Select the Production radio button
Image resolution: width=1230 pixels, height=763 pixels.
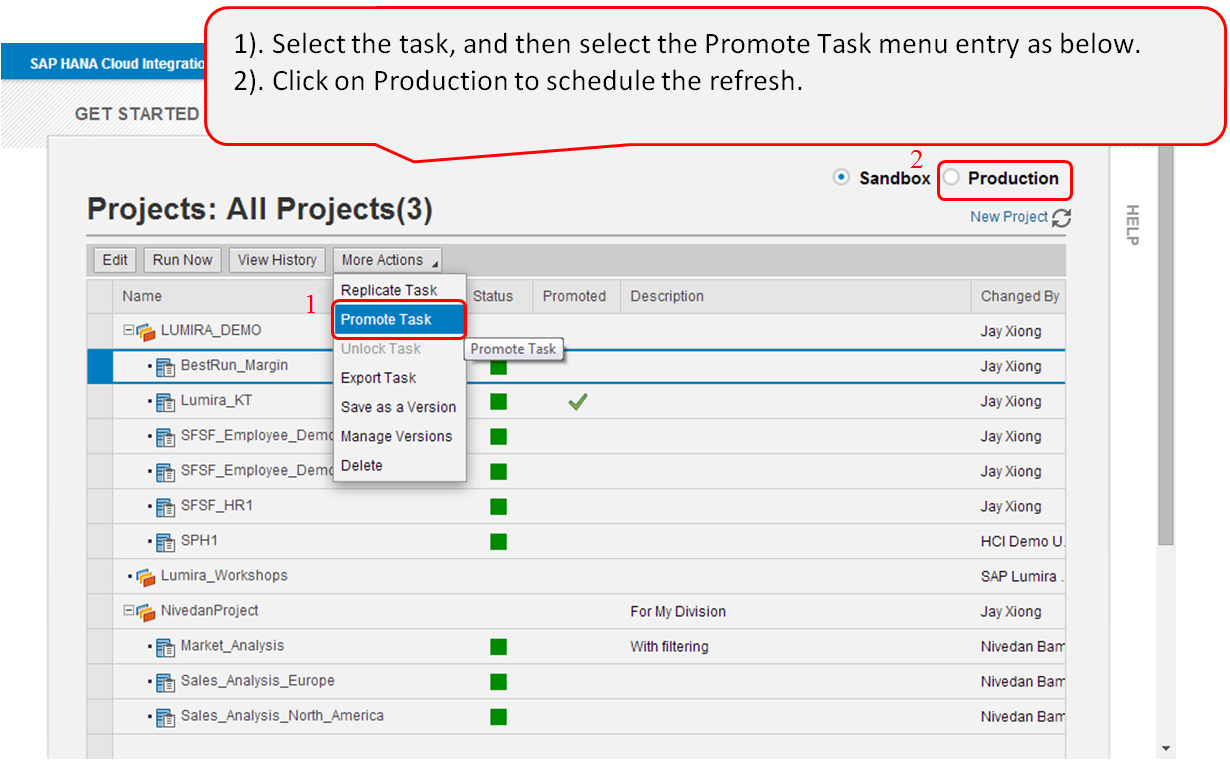[952, 178]
